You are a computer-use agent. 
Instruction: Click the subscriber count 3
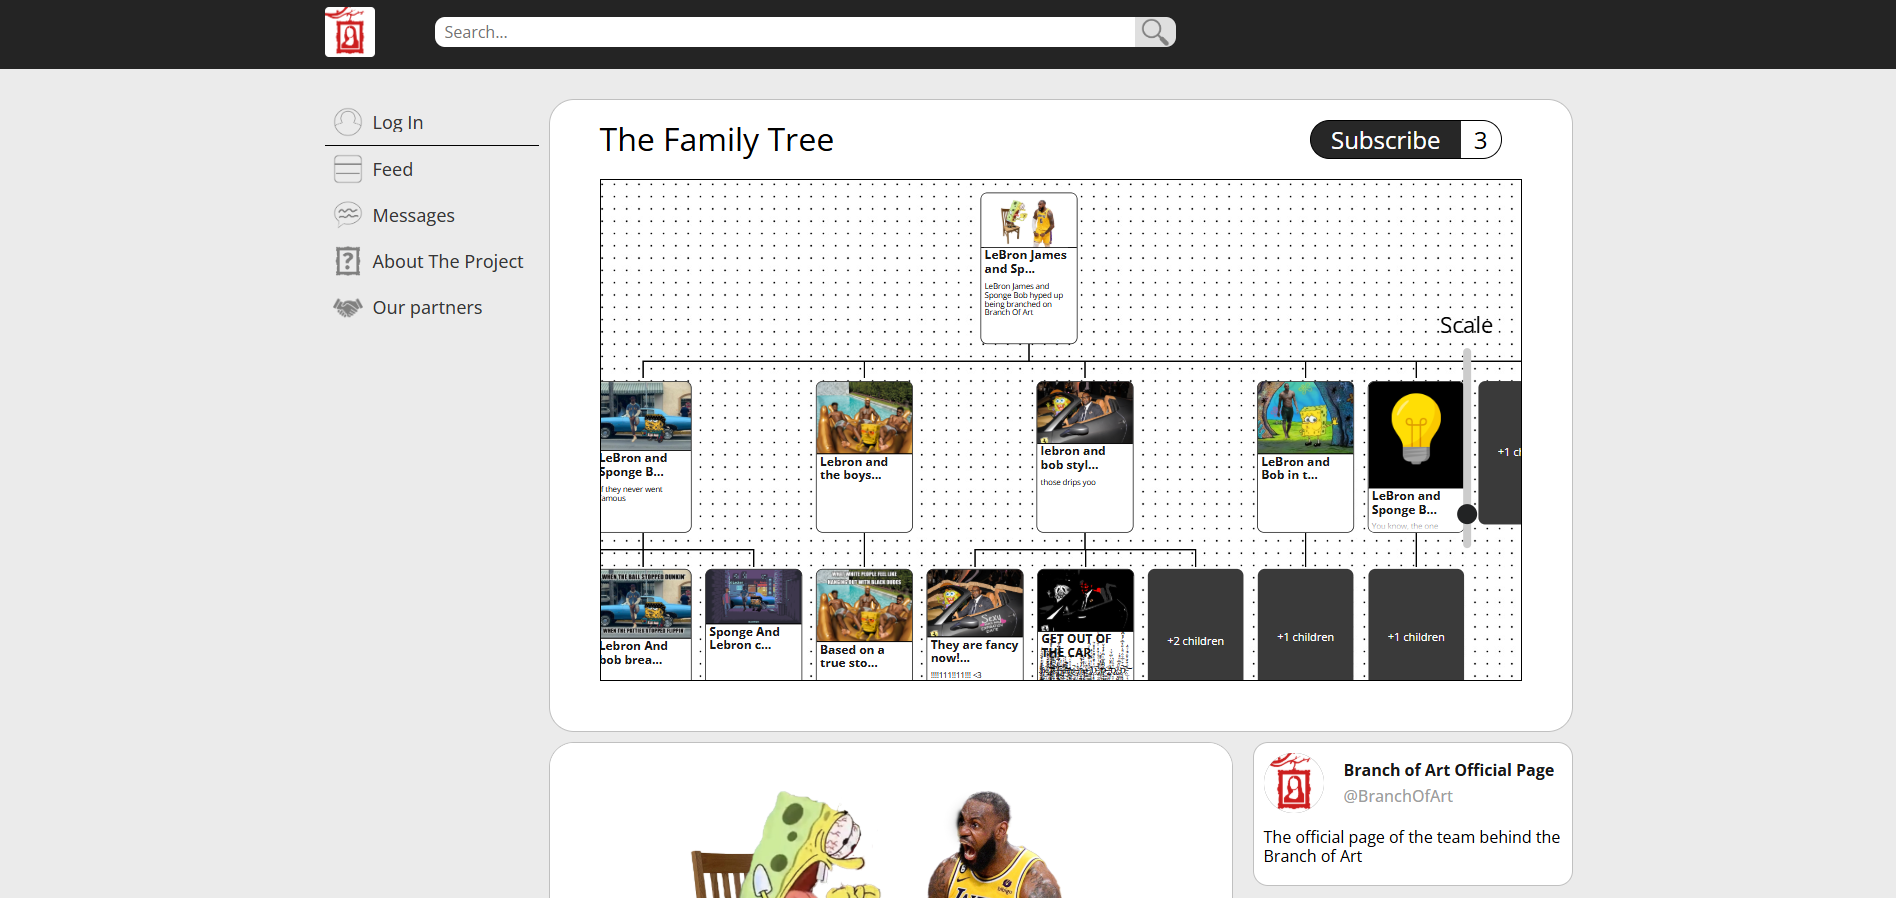(1481, 140)
